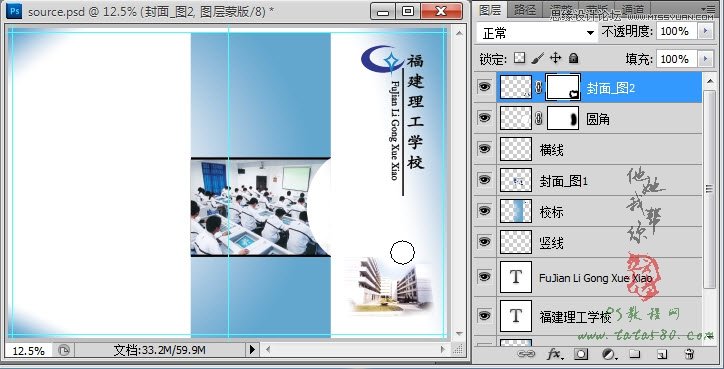This screenshot has width=724, height=369.
Task: Click the add layer mask icon
Action: click(x=581, y=354)
